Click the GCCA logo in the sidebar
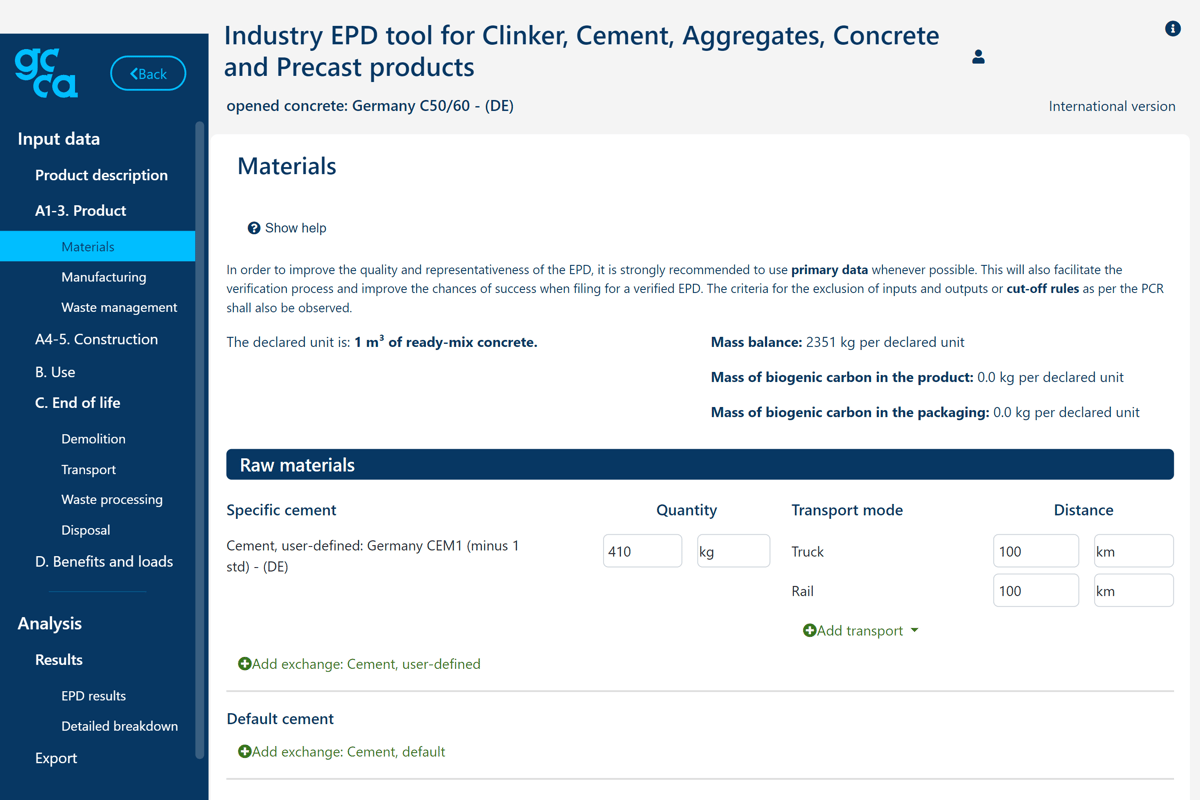Viewport: 1200px width, 800px height. [44, 73]
